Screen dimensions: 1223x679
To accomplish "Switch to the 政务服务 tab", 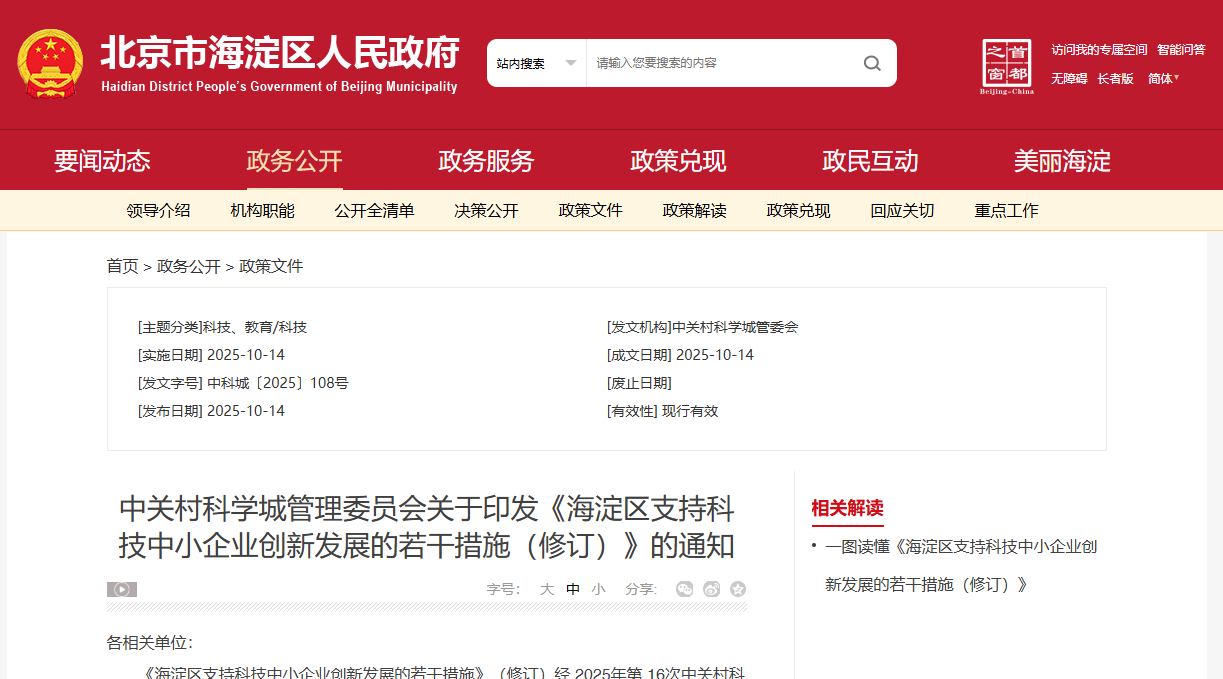I will 486,161.
